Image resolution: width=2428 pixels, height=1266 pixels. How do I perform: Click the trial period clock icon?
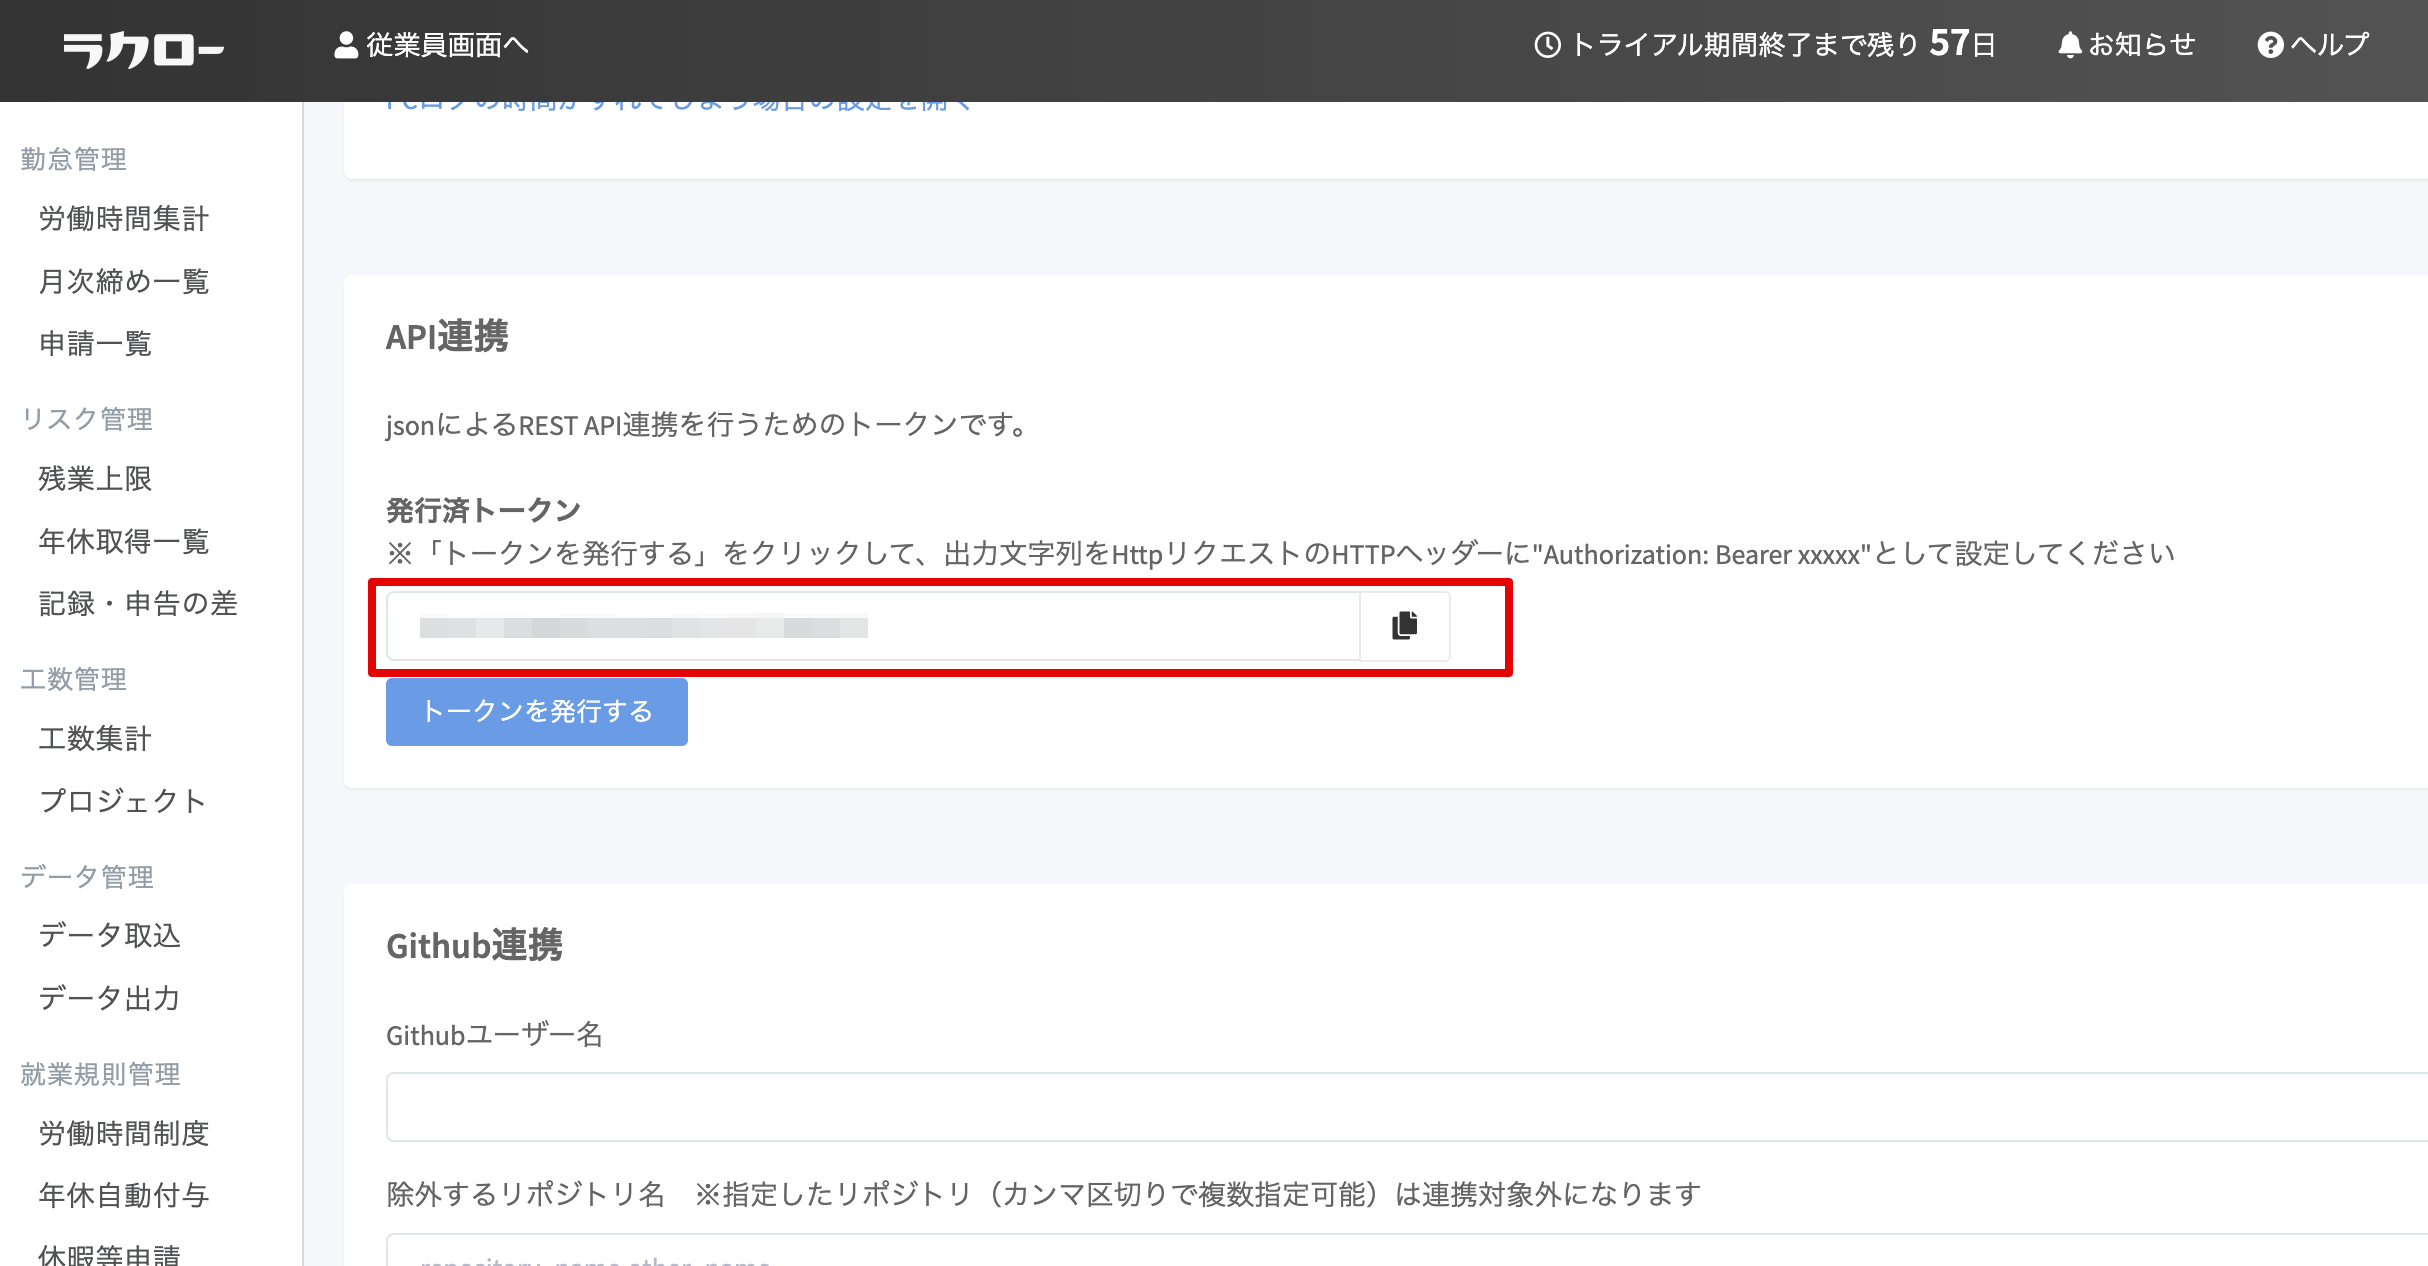[1547, 45]
